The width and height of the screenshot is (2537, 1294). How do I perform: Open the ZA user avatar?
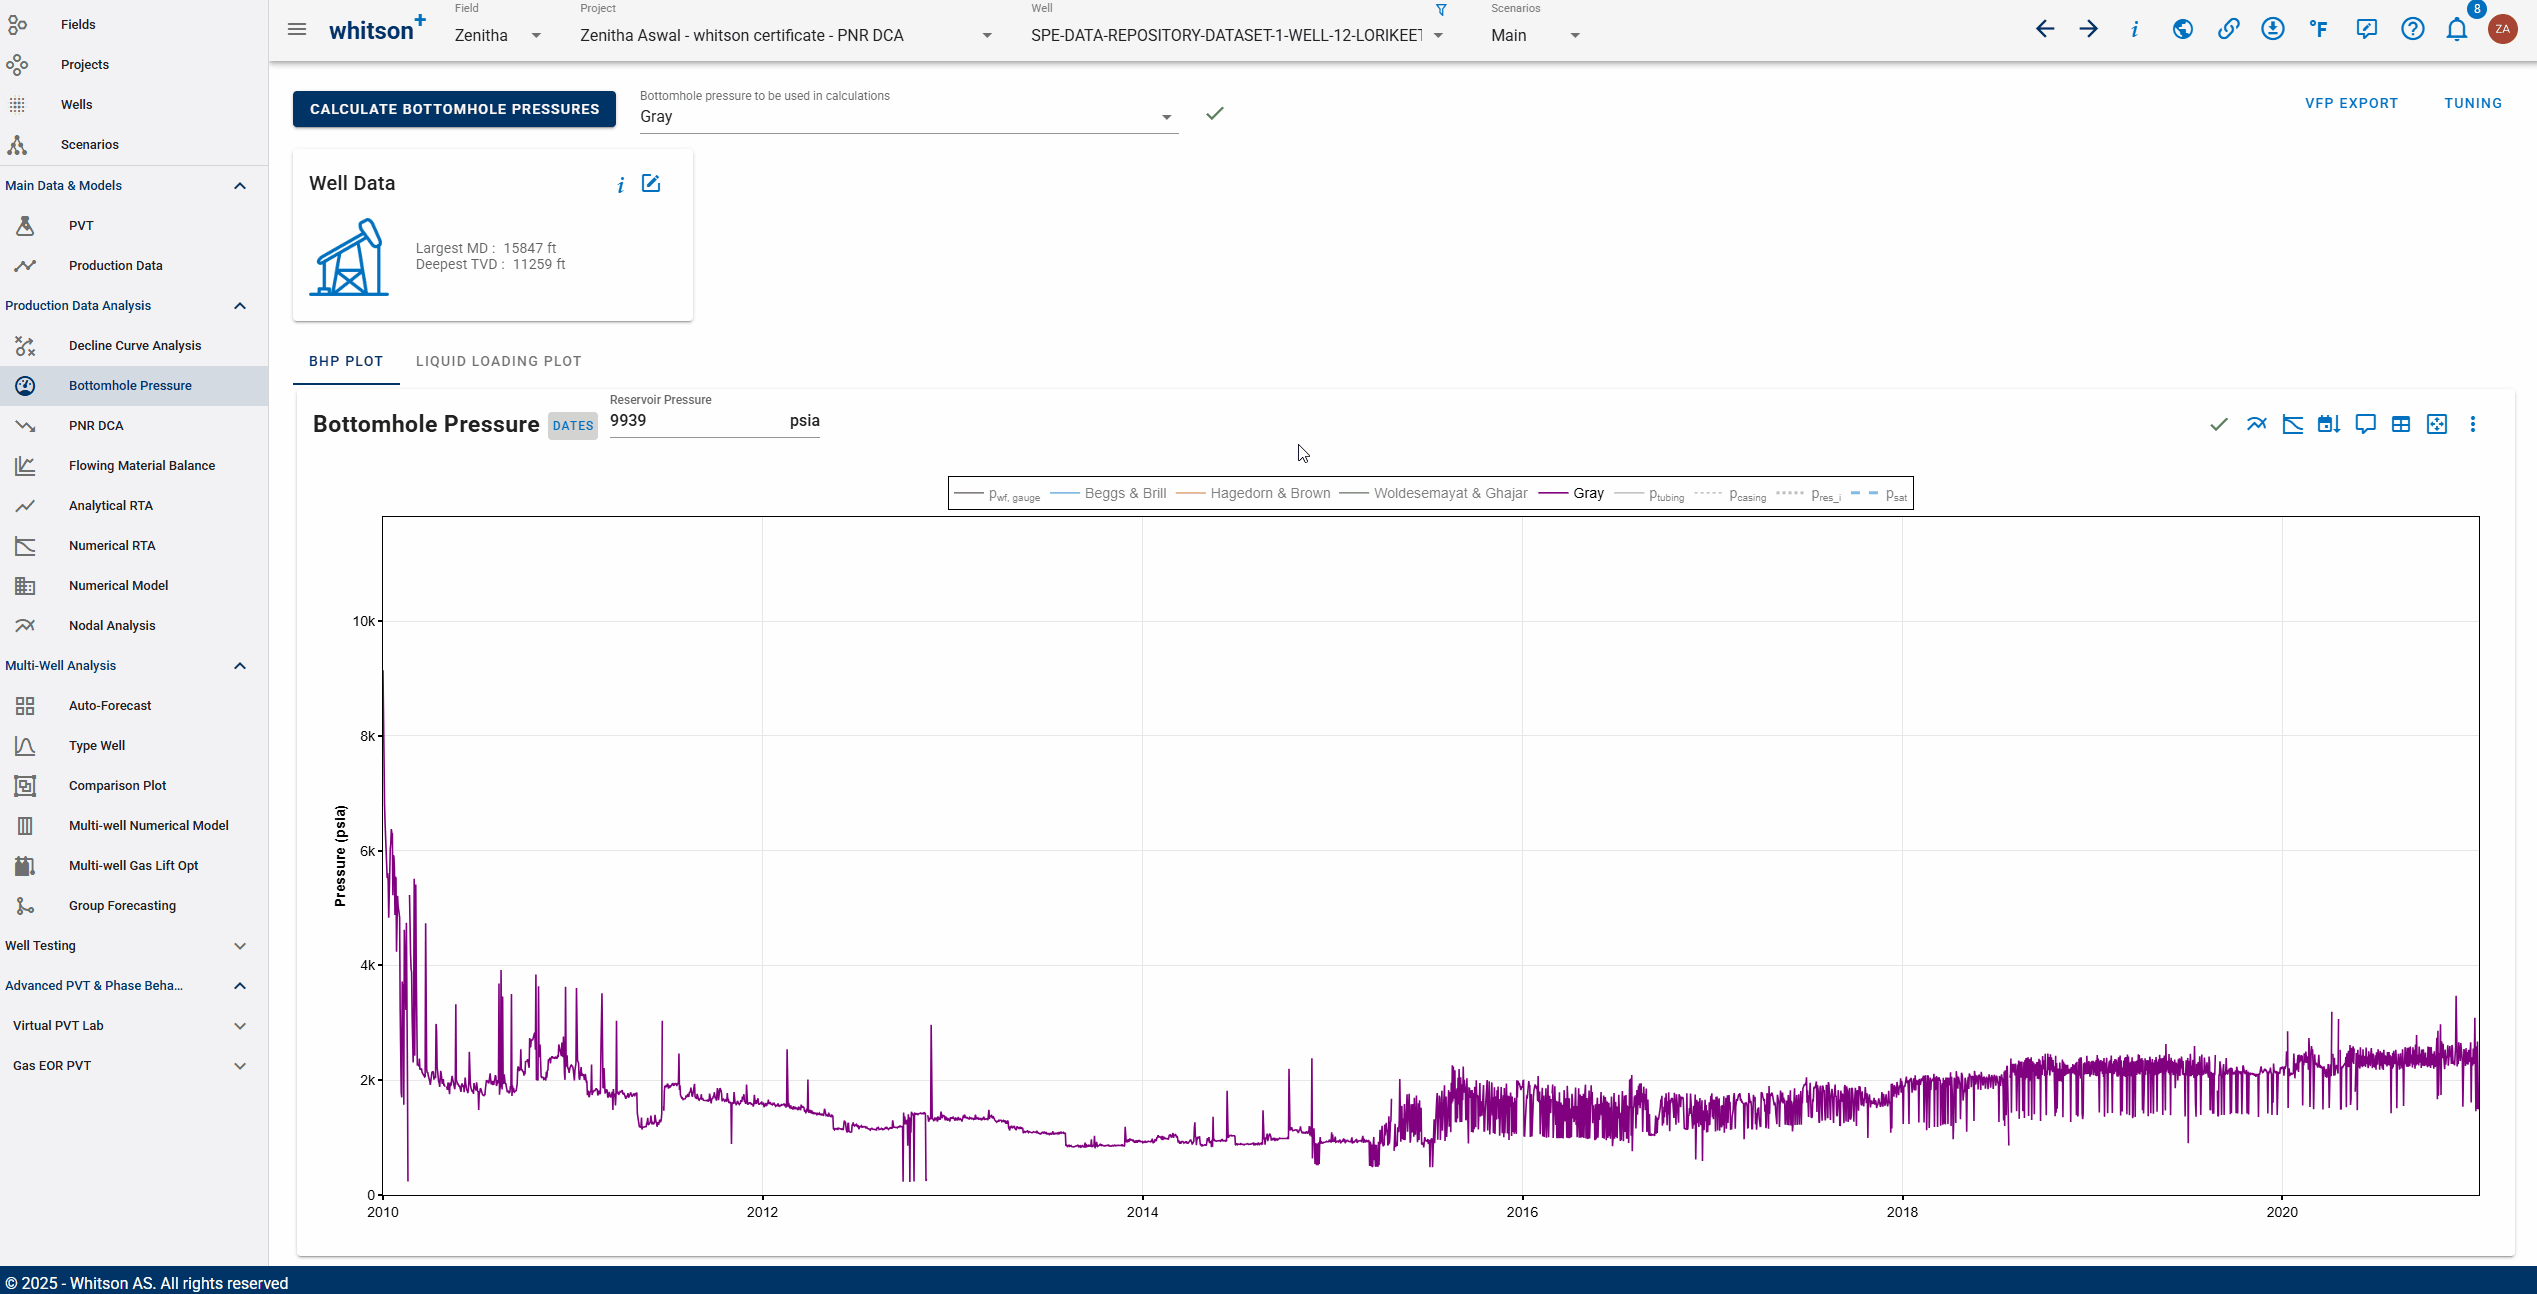coord(2503,29)
